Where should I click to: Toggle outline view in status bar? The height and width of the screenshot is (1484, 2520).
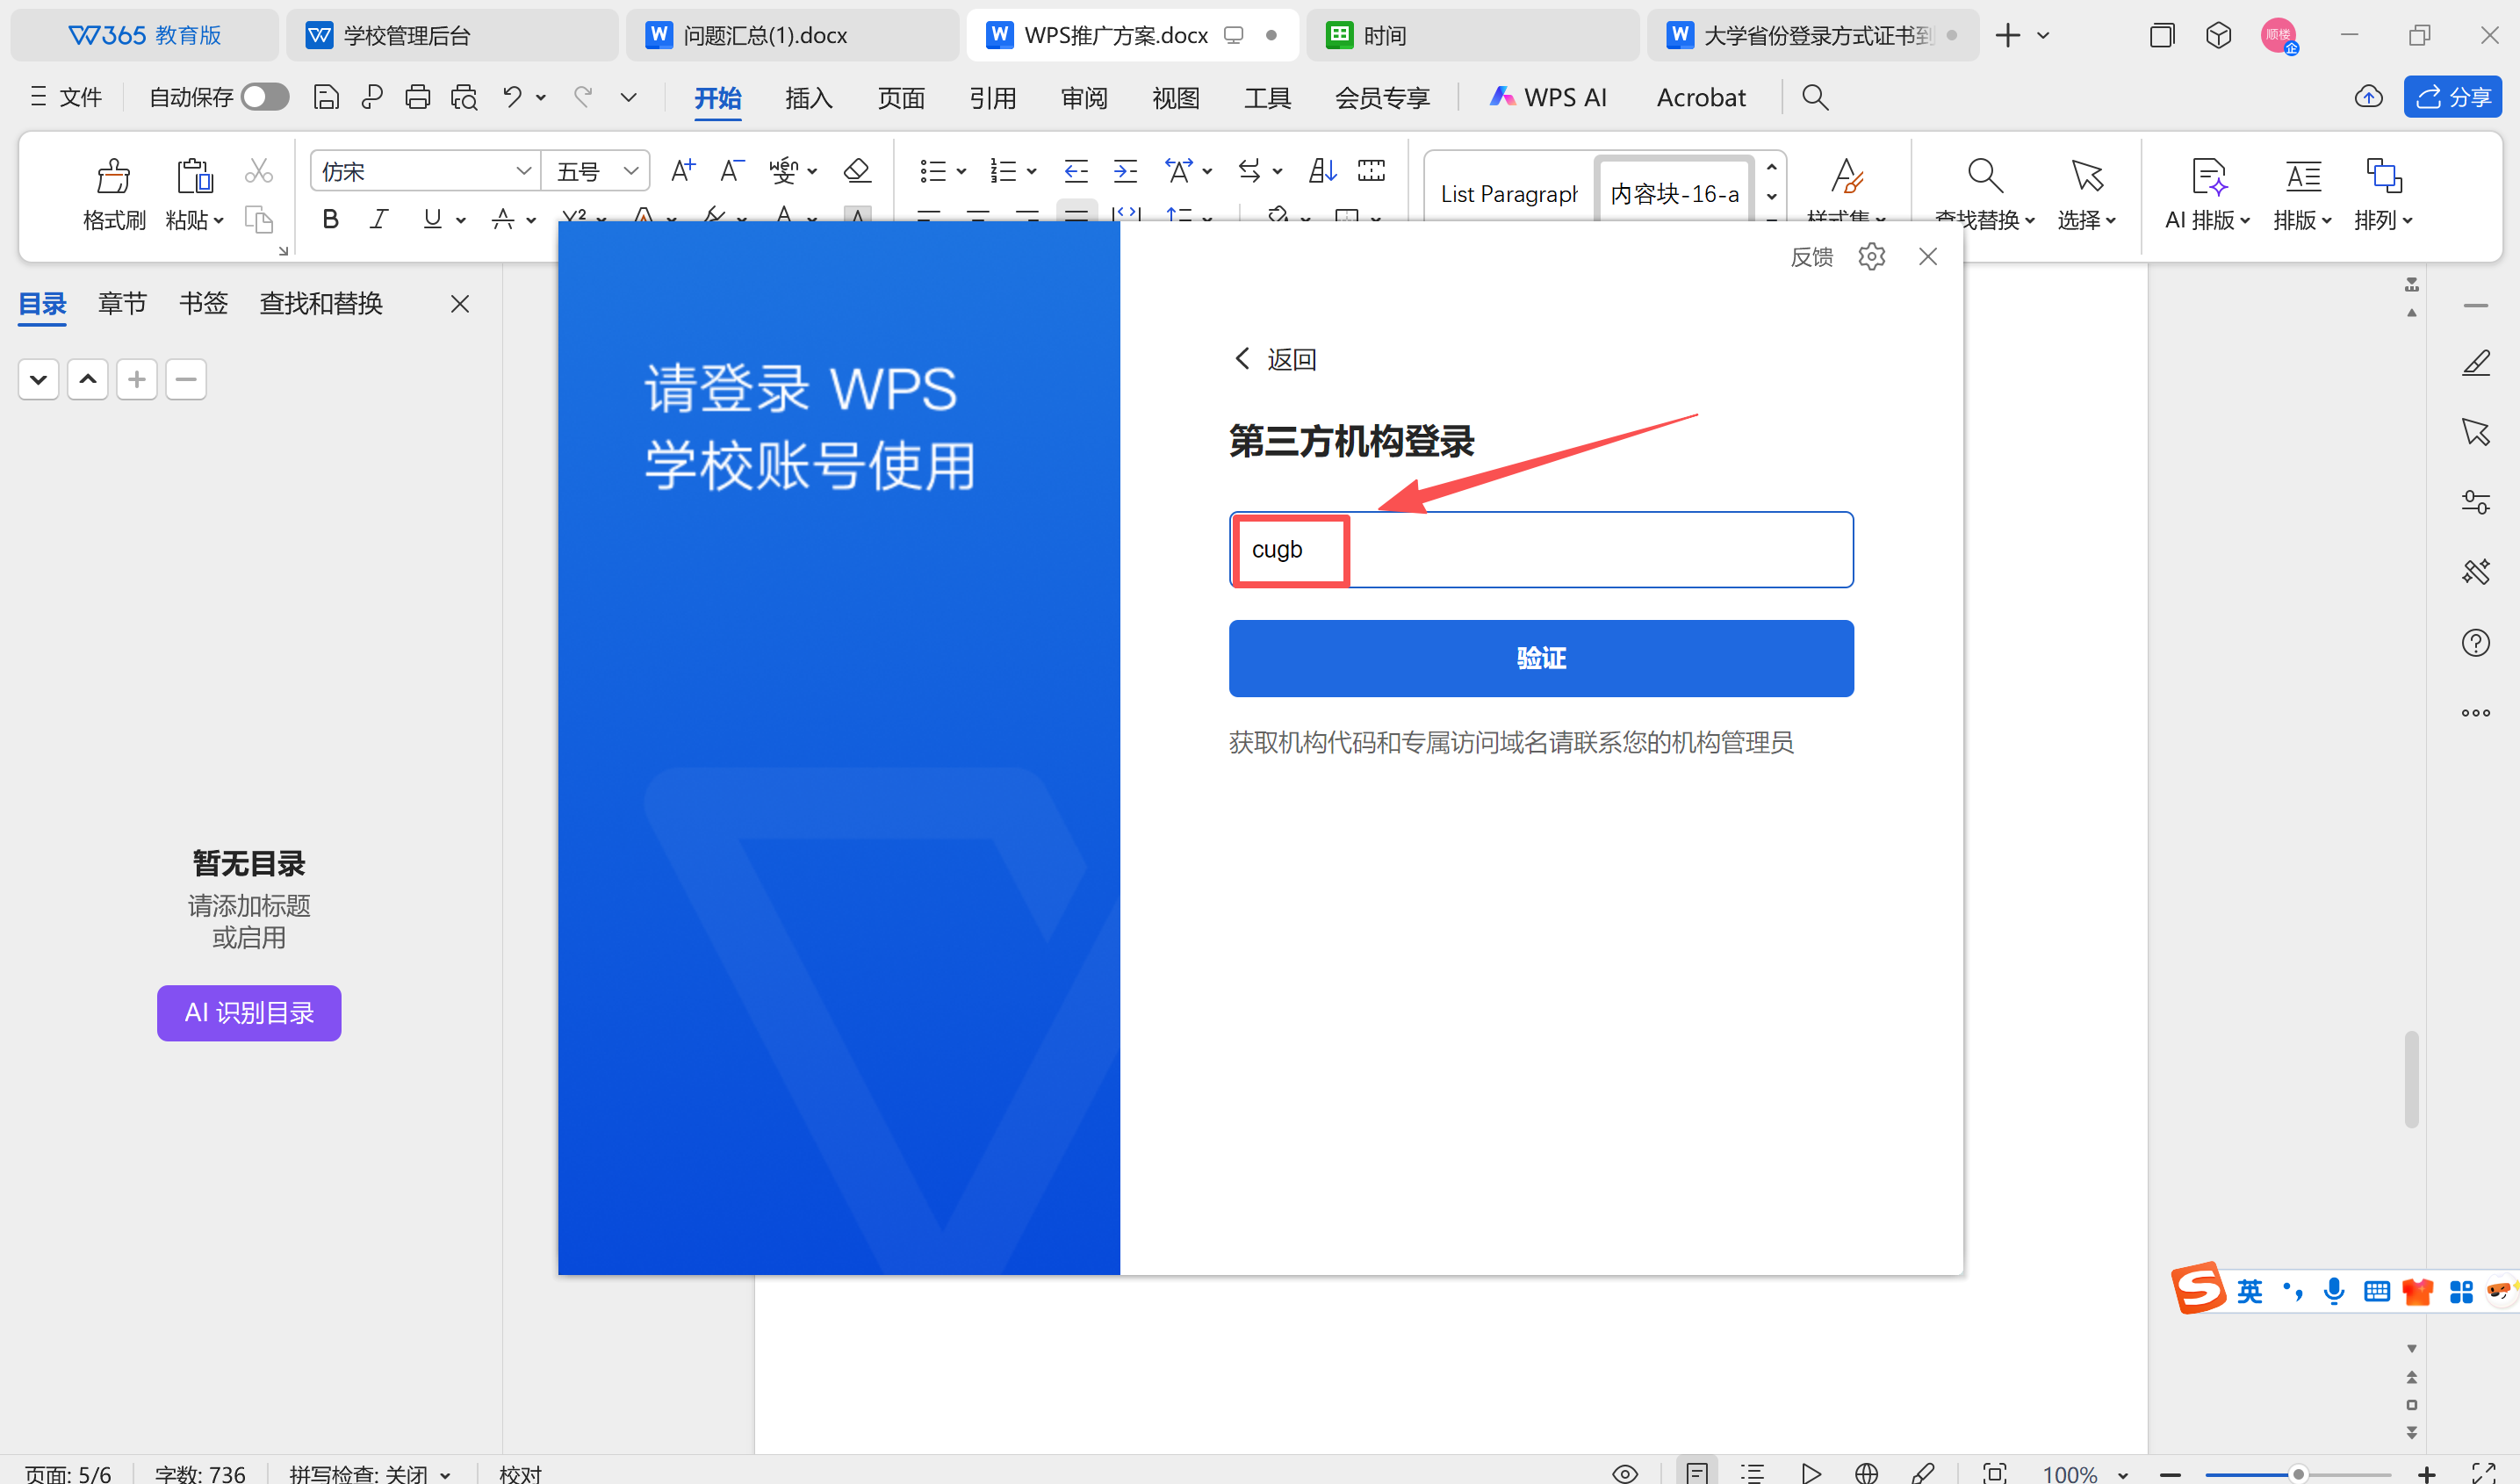point(1752,1473)
